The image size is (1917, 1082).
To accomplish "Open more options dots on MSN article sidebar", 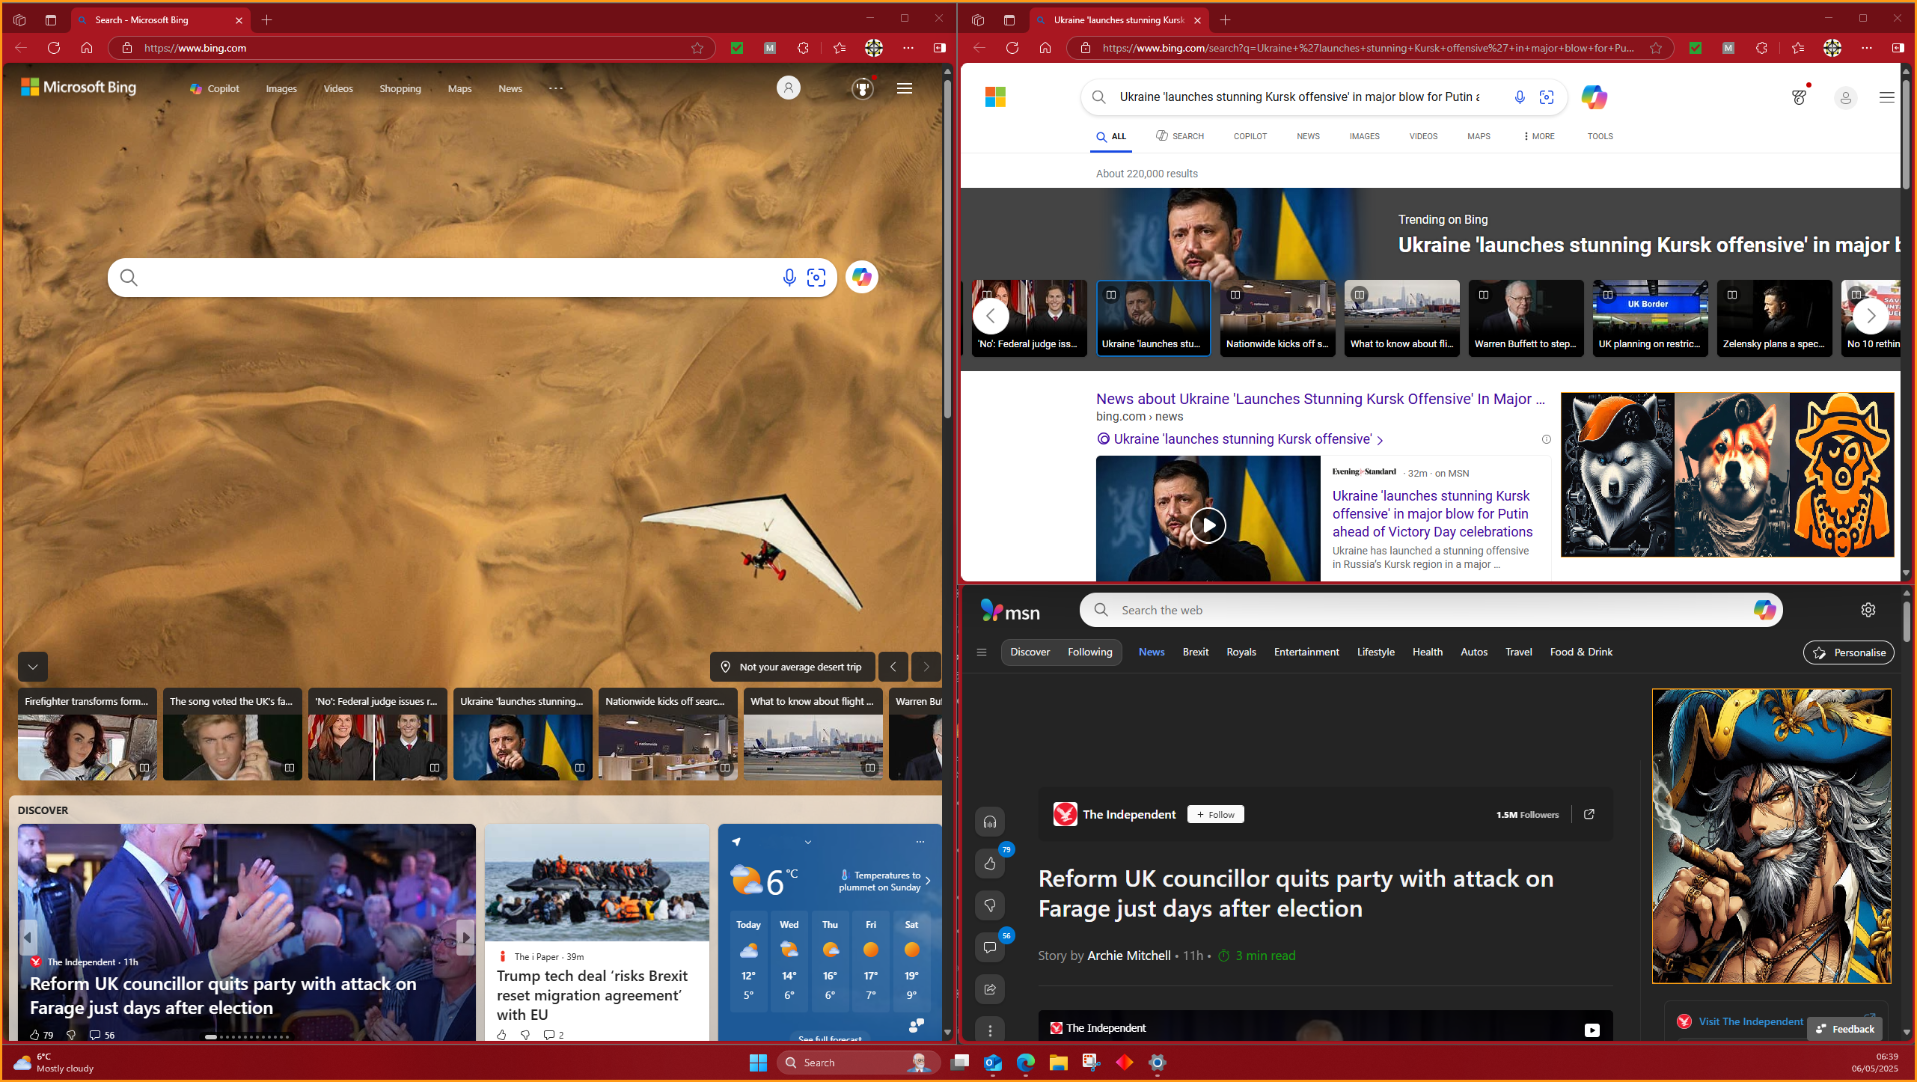I will click(990, 1030).
